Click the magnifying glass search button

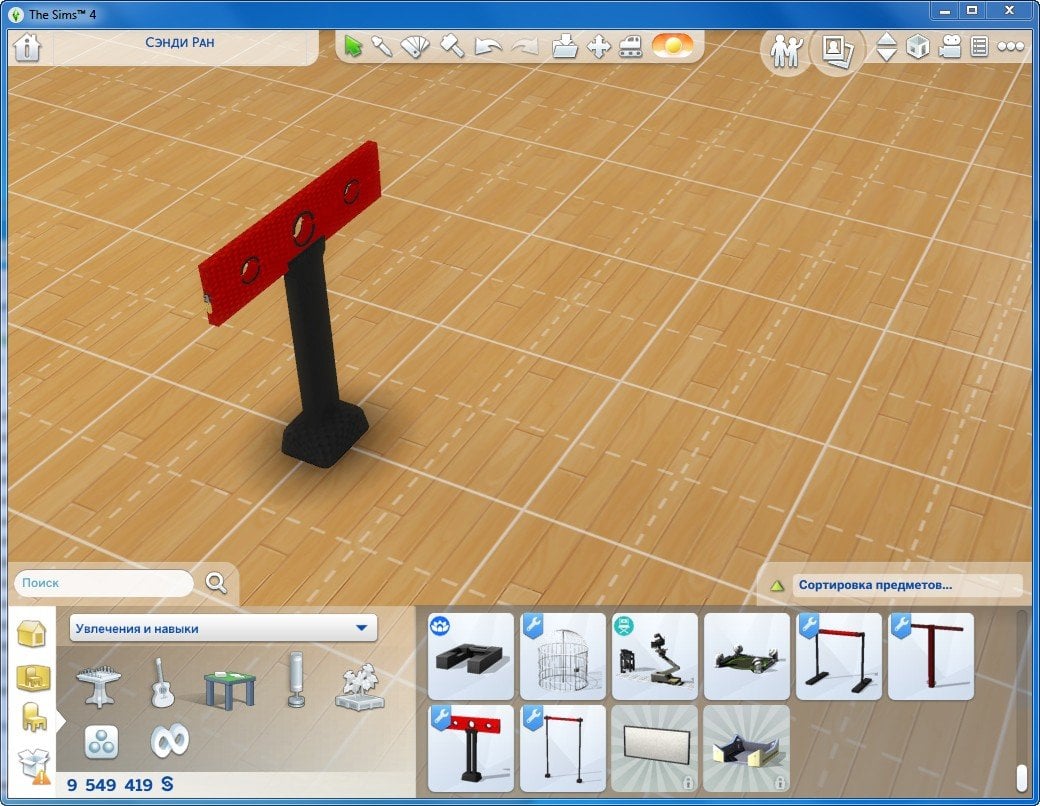click(216, 583)
